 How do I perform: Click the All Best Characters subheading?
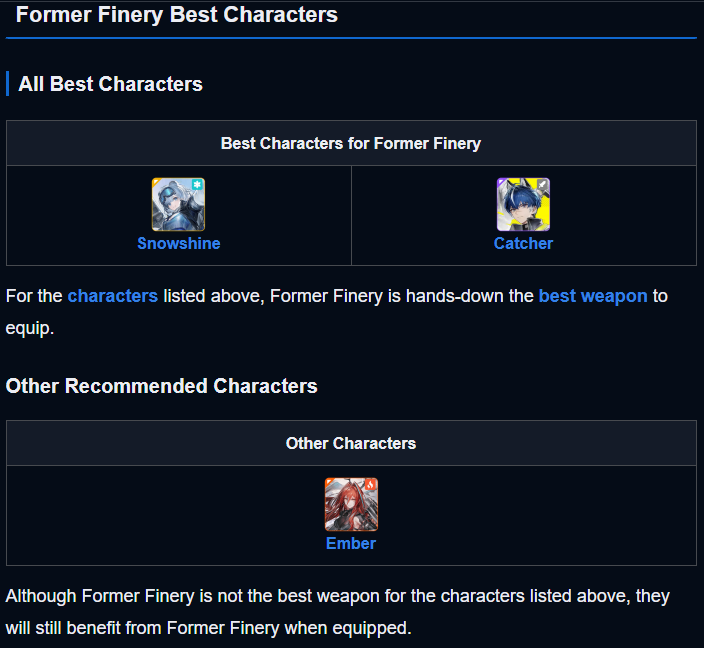[110, 84]
